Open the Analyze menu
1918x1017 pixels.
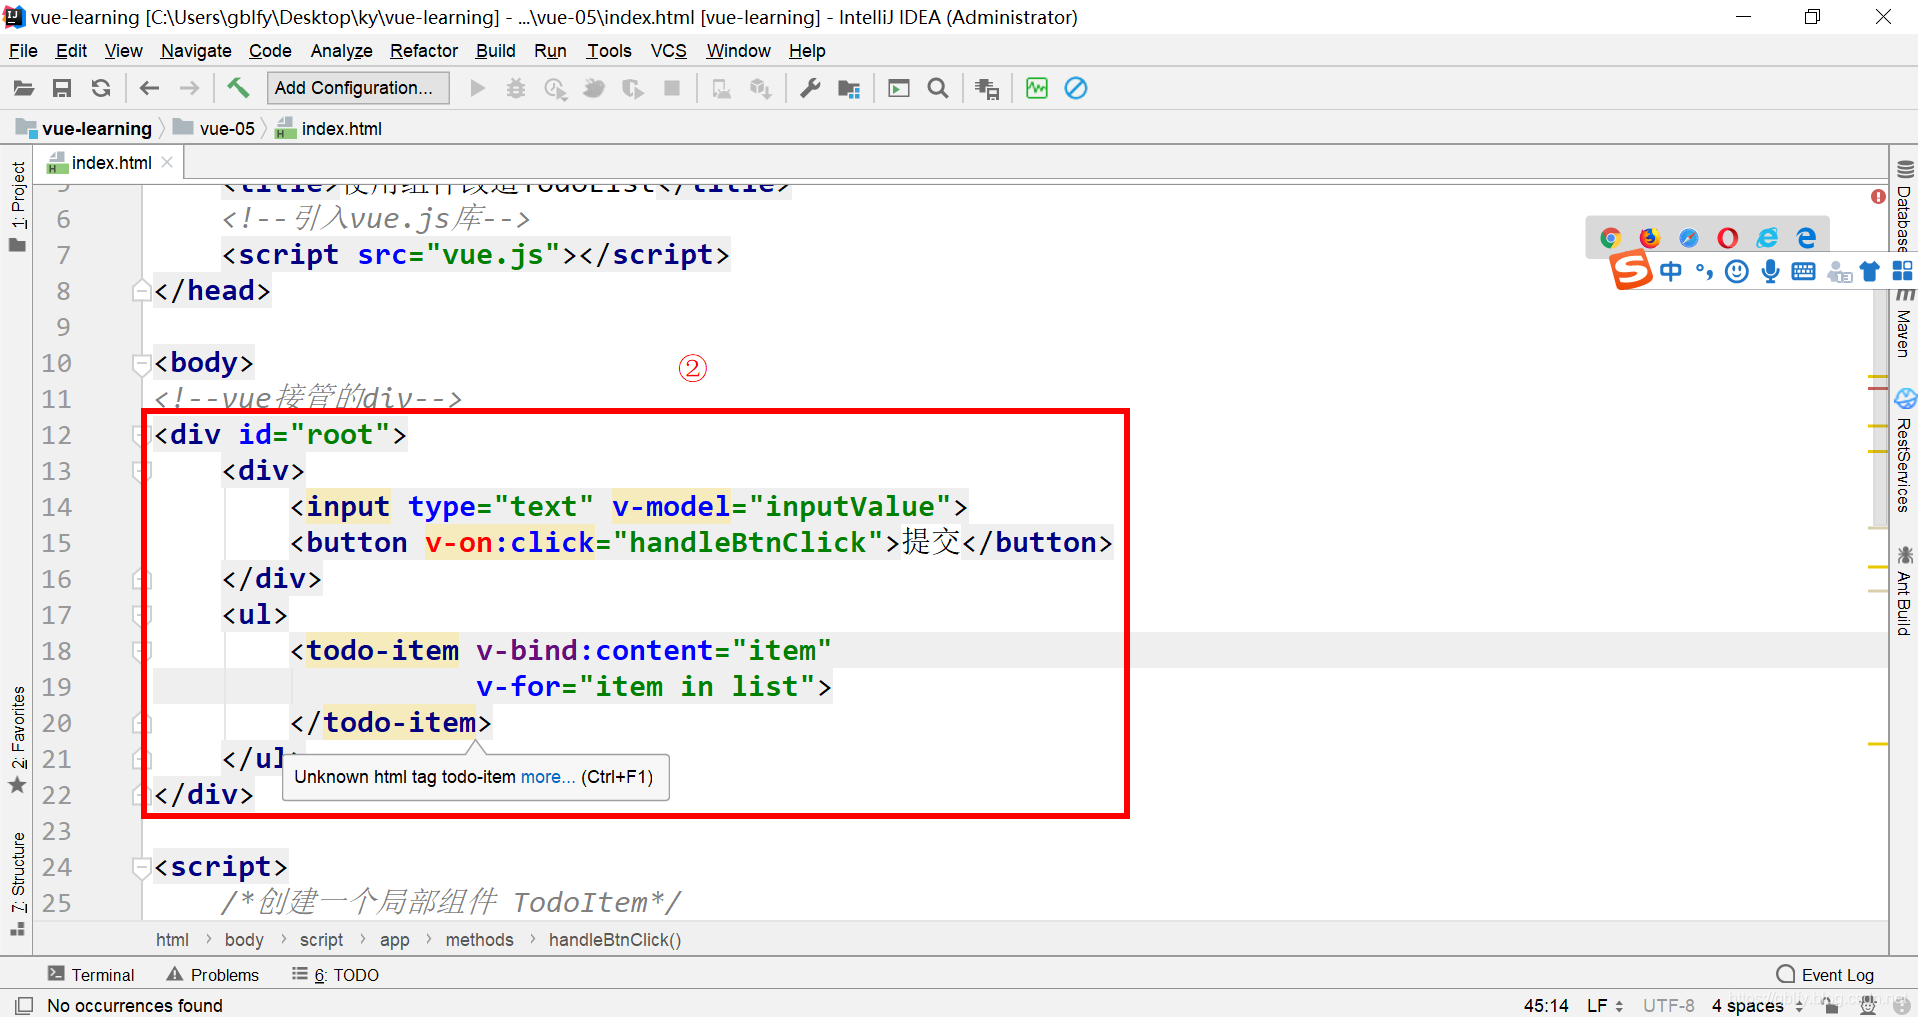[341, 51]
